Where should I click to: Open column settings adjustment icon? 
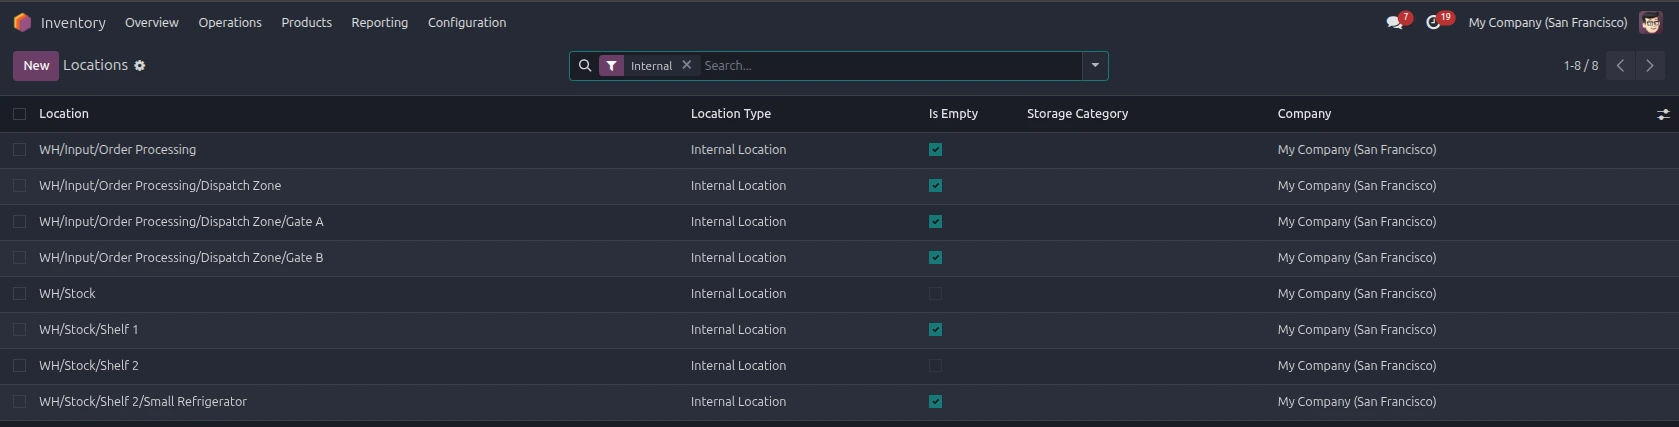[1663, 115]
